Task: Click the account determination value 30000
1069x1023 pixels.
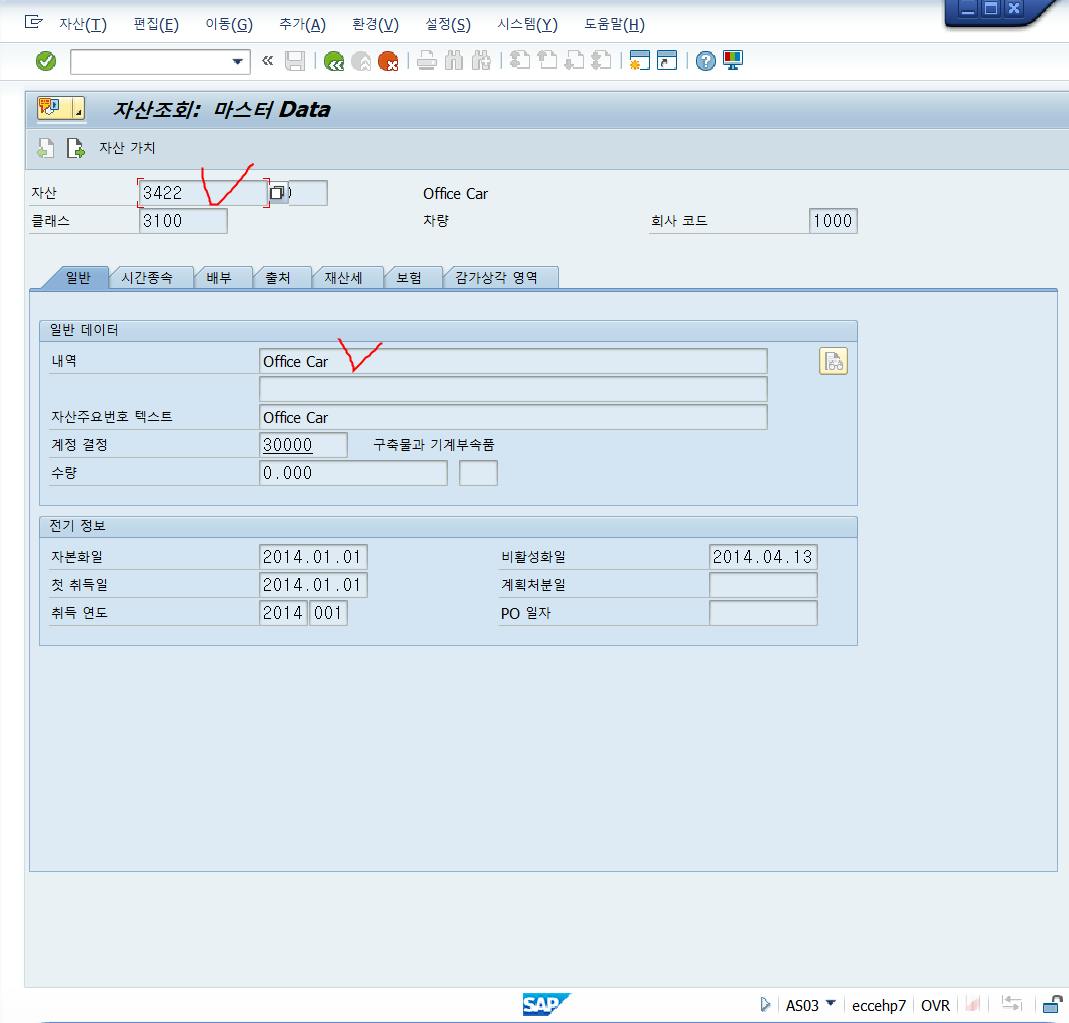Action: click(303, 445)
